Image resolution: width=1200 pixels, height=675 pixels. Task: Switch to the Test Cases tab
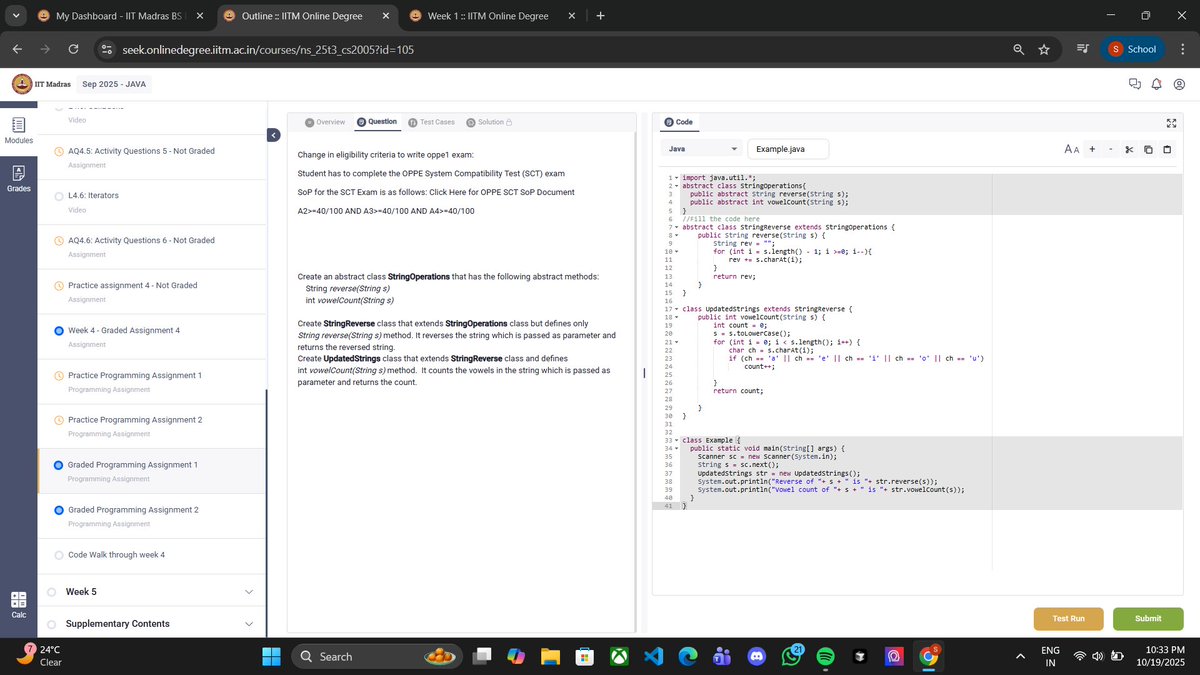[x=431, y=122]
